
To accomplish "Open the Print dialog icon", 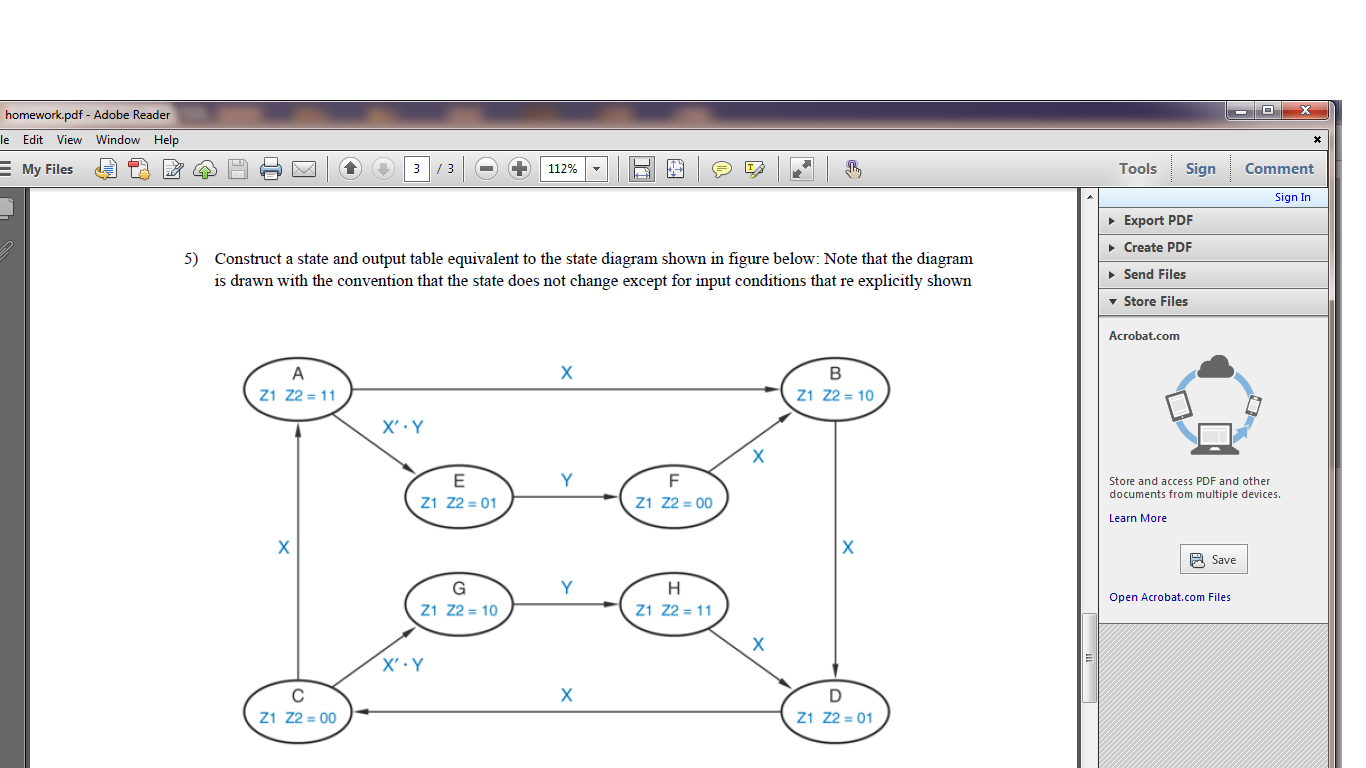I will (x=269, y=168).
